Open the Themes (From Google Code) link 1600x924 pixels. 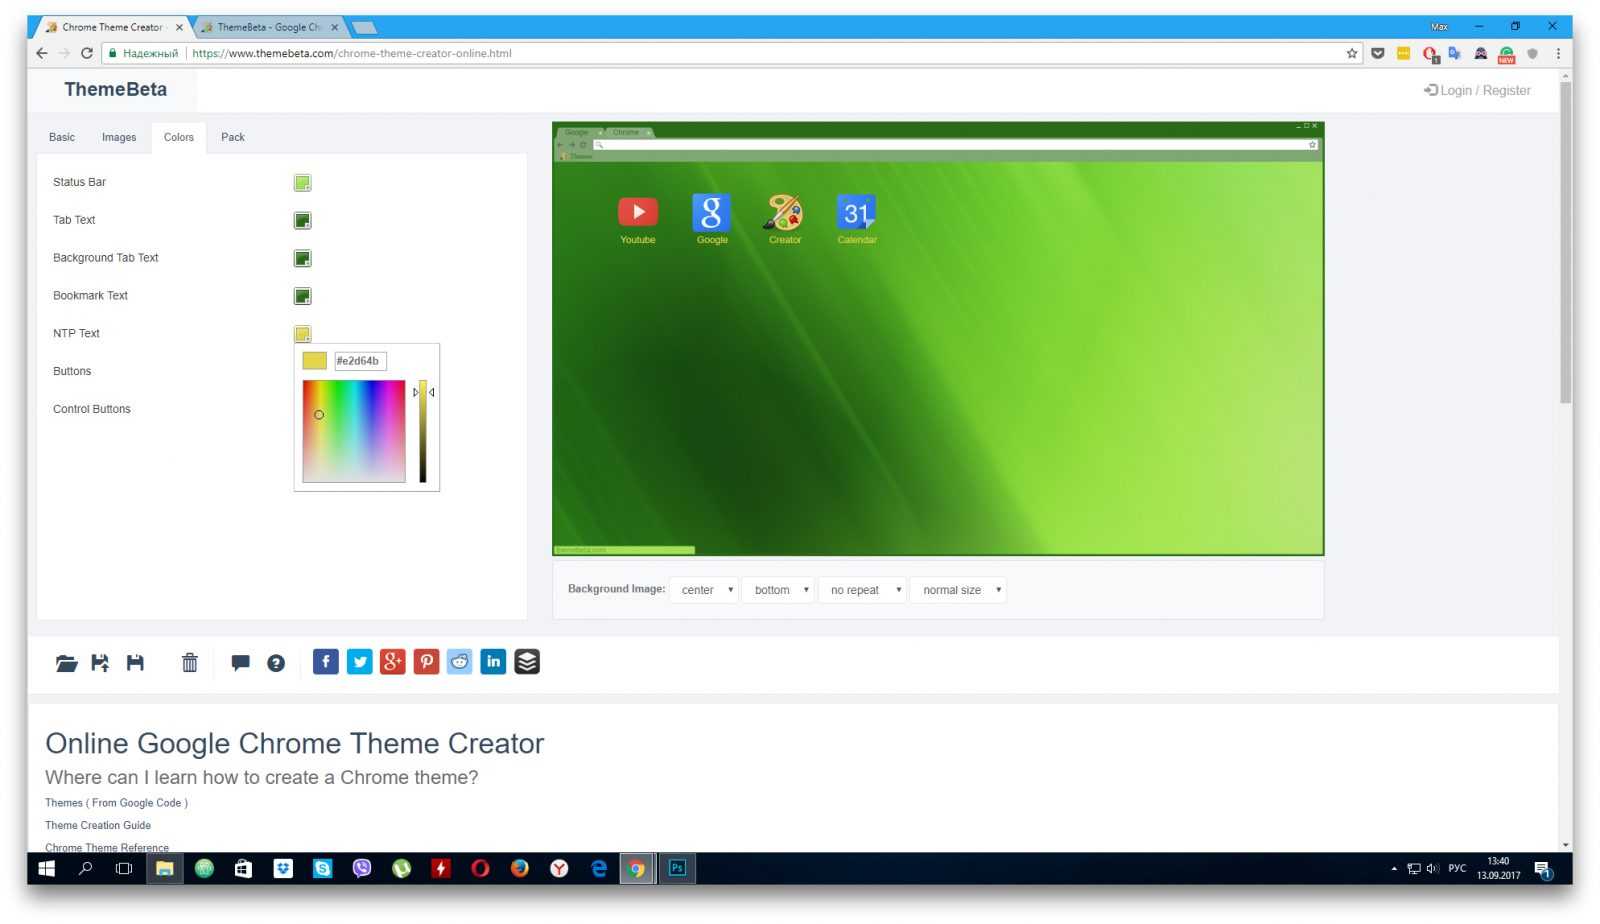pyautogui.click(x=116, y=803)
